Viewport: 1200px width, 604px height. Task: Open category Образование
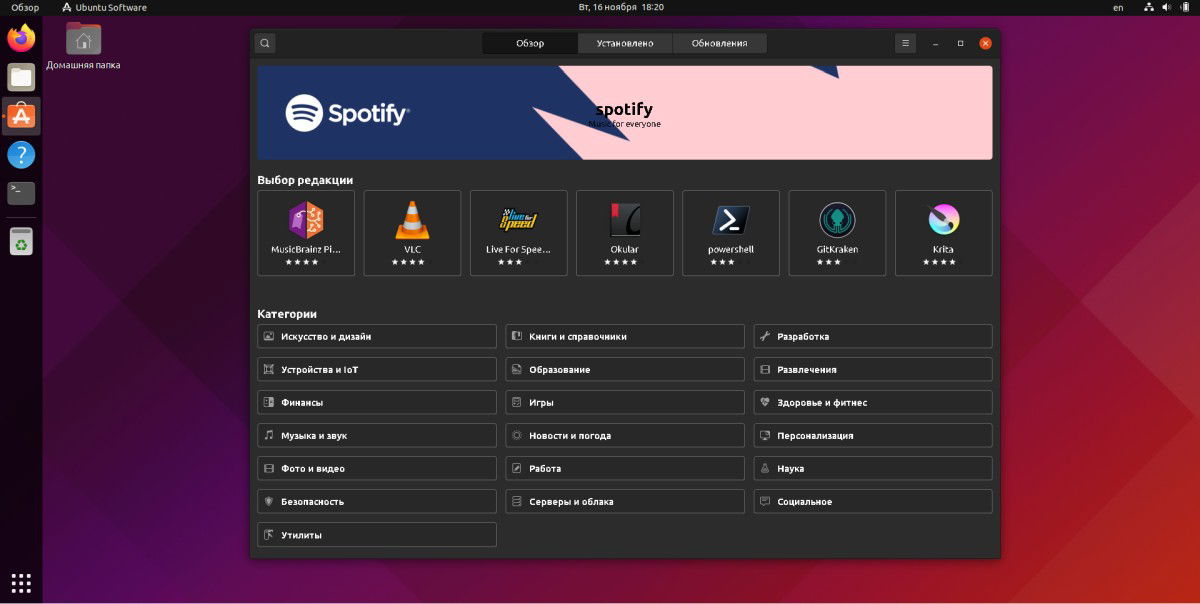(625, 369)
